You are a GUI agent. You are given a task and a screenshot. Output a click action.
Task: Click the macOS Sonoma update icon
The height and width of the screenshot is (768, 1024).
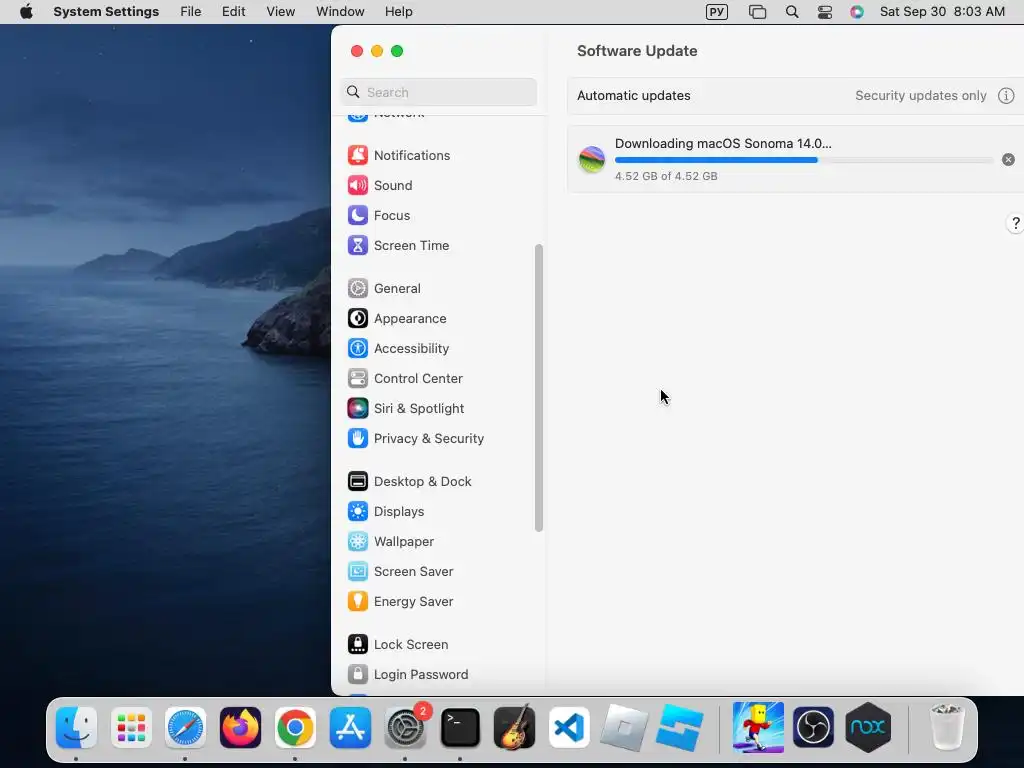592,160
